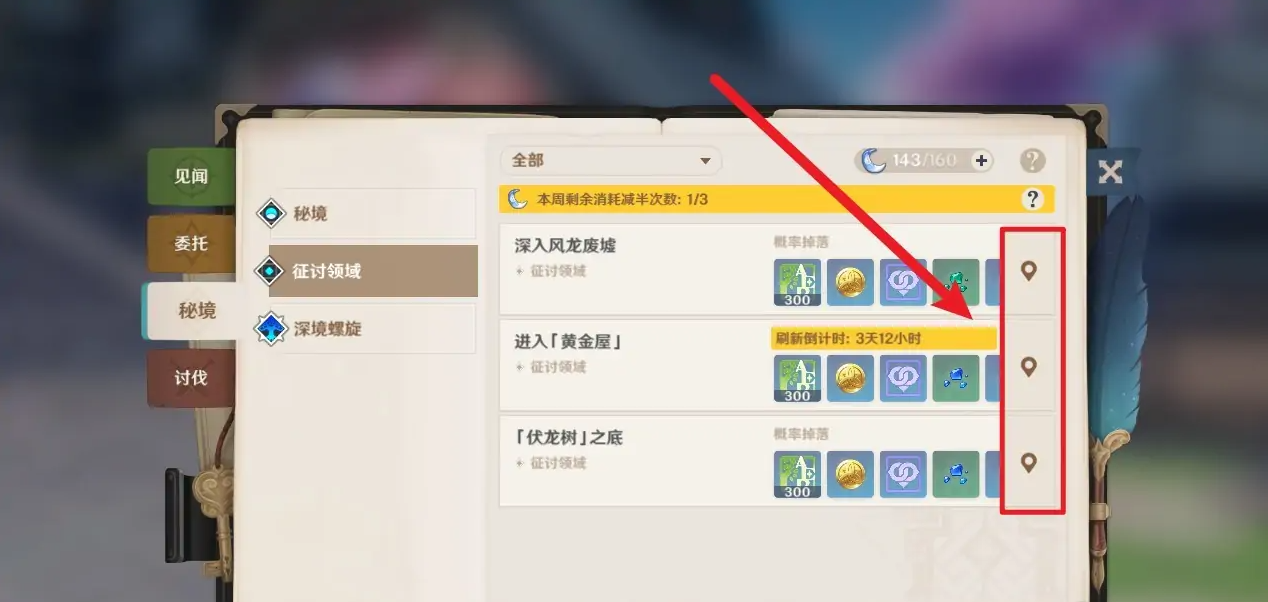Close the adventurer handbook with X
Image resolution: width=1268 pixels, height=602 pixels.
click(1110, 172)
